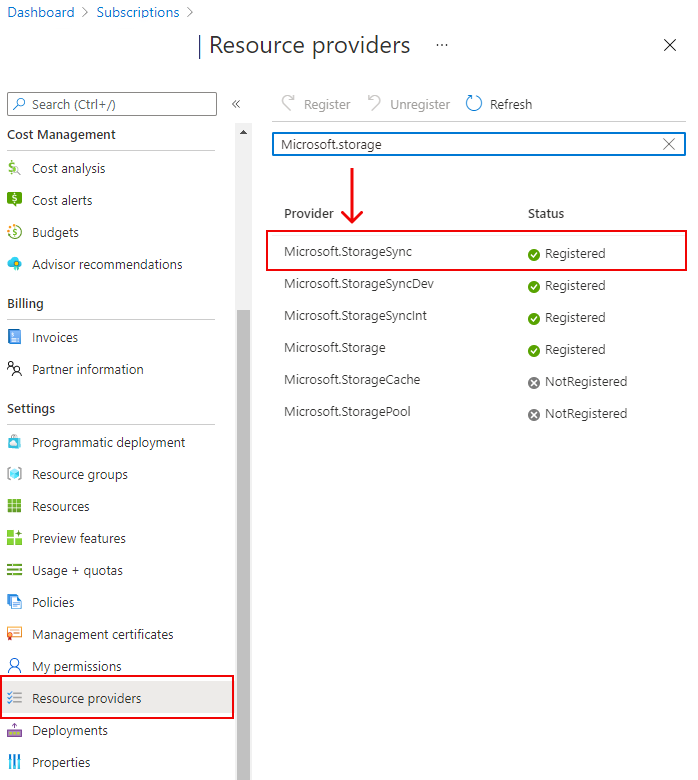Click the sidebar scroll up arrow

(x=243, y=132)
